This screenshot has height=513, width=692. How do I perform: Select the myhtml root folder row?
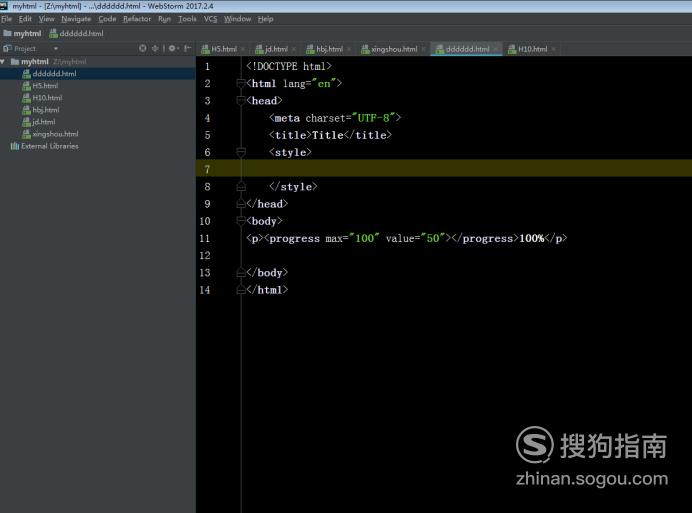98,62
